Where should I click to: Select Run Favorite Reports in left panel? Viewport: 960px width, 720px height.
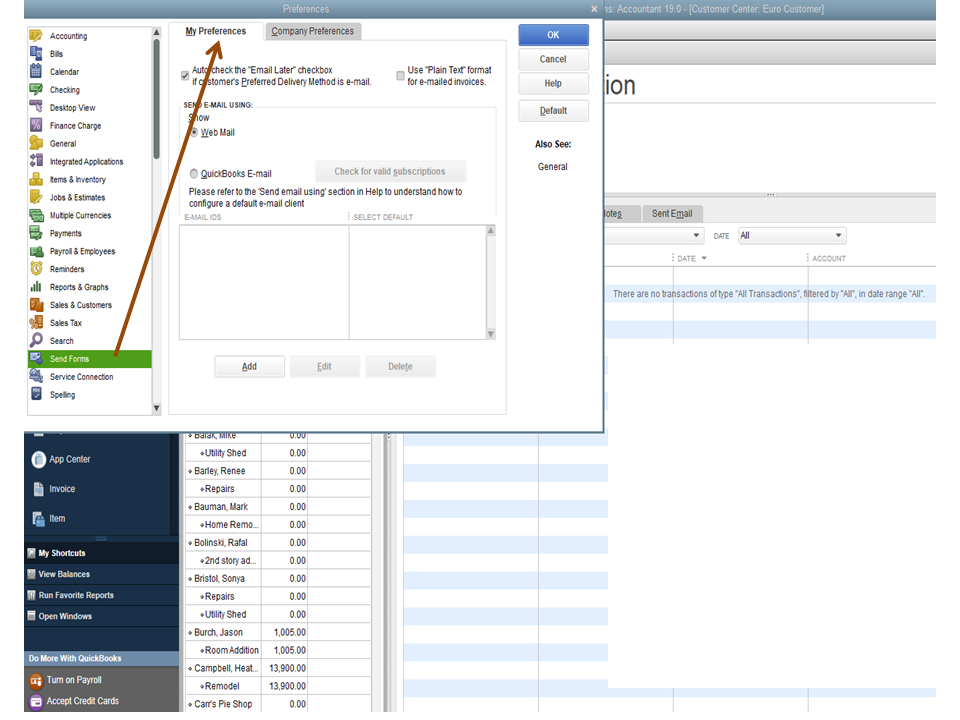[x=102, y=596]
